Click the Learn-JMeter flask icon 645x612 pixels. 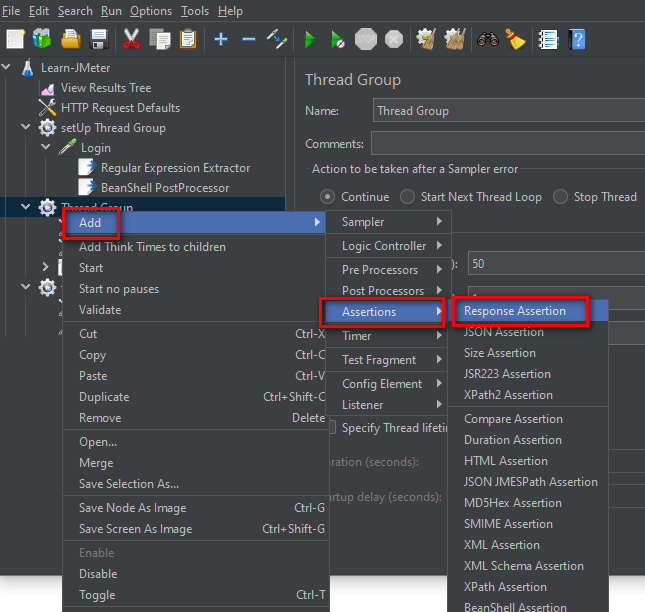28,68
